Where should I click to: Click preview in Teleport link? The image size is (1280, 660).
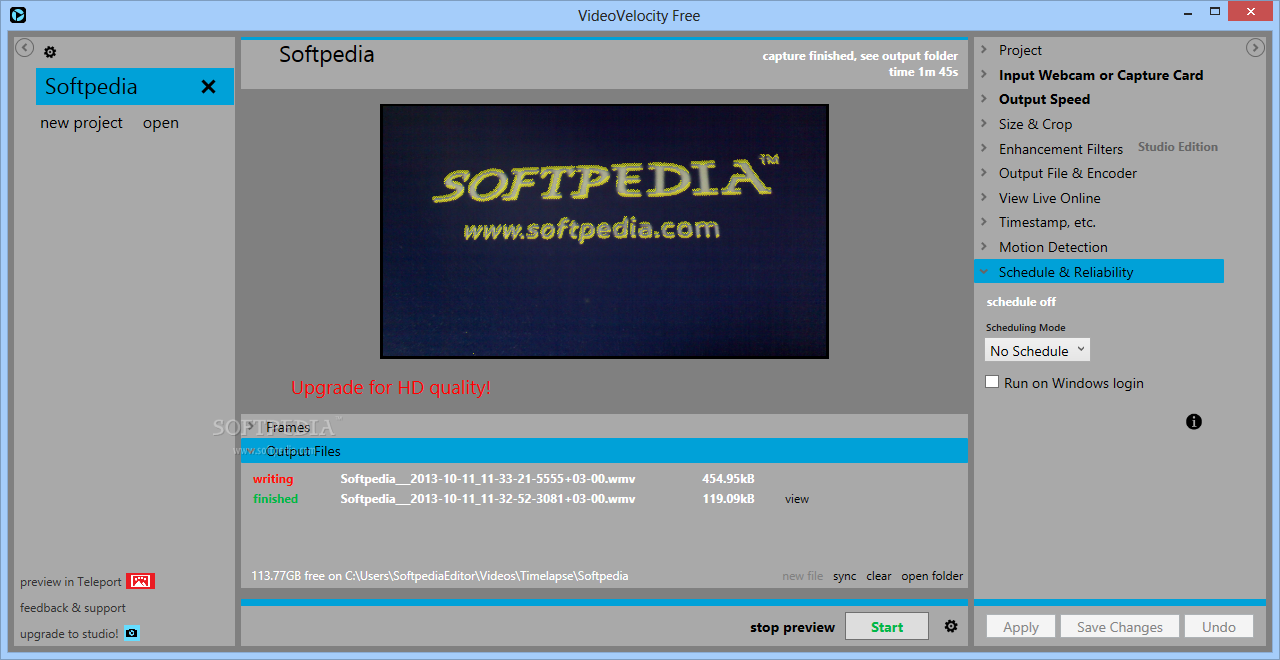pyautogui.click(x=71, y=582)
